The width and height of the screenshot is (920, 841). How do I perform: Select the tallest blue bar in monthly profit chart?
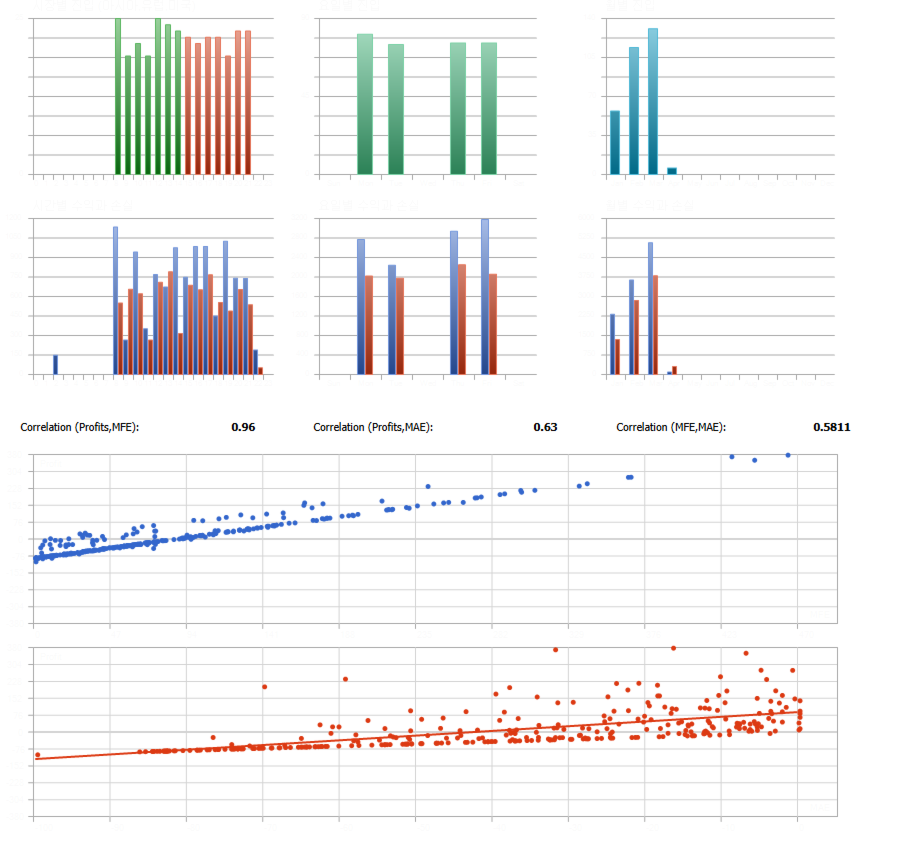pyautogui.click(x=651, y=309)
